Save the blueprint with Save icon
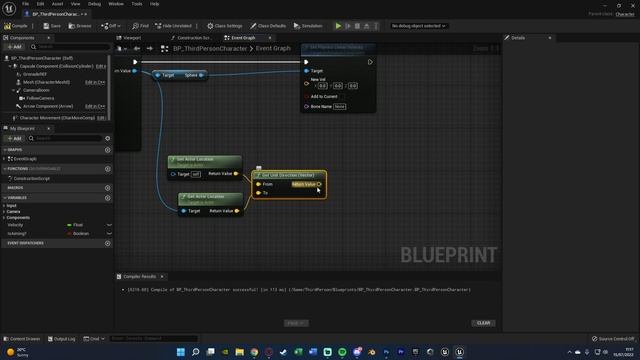Image resolution: width=640 pixels, height=360 pixels. (x=52, y=26)
